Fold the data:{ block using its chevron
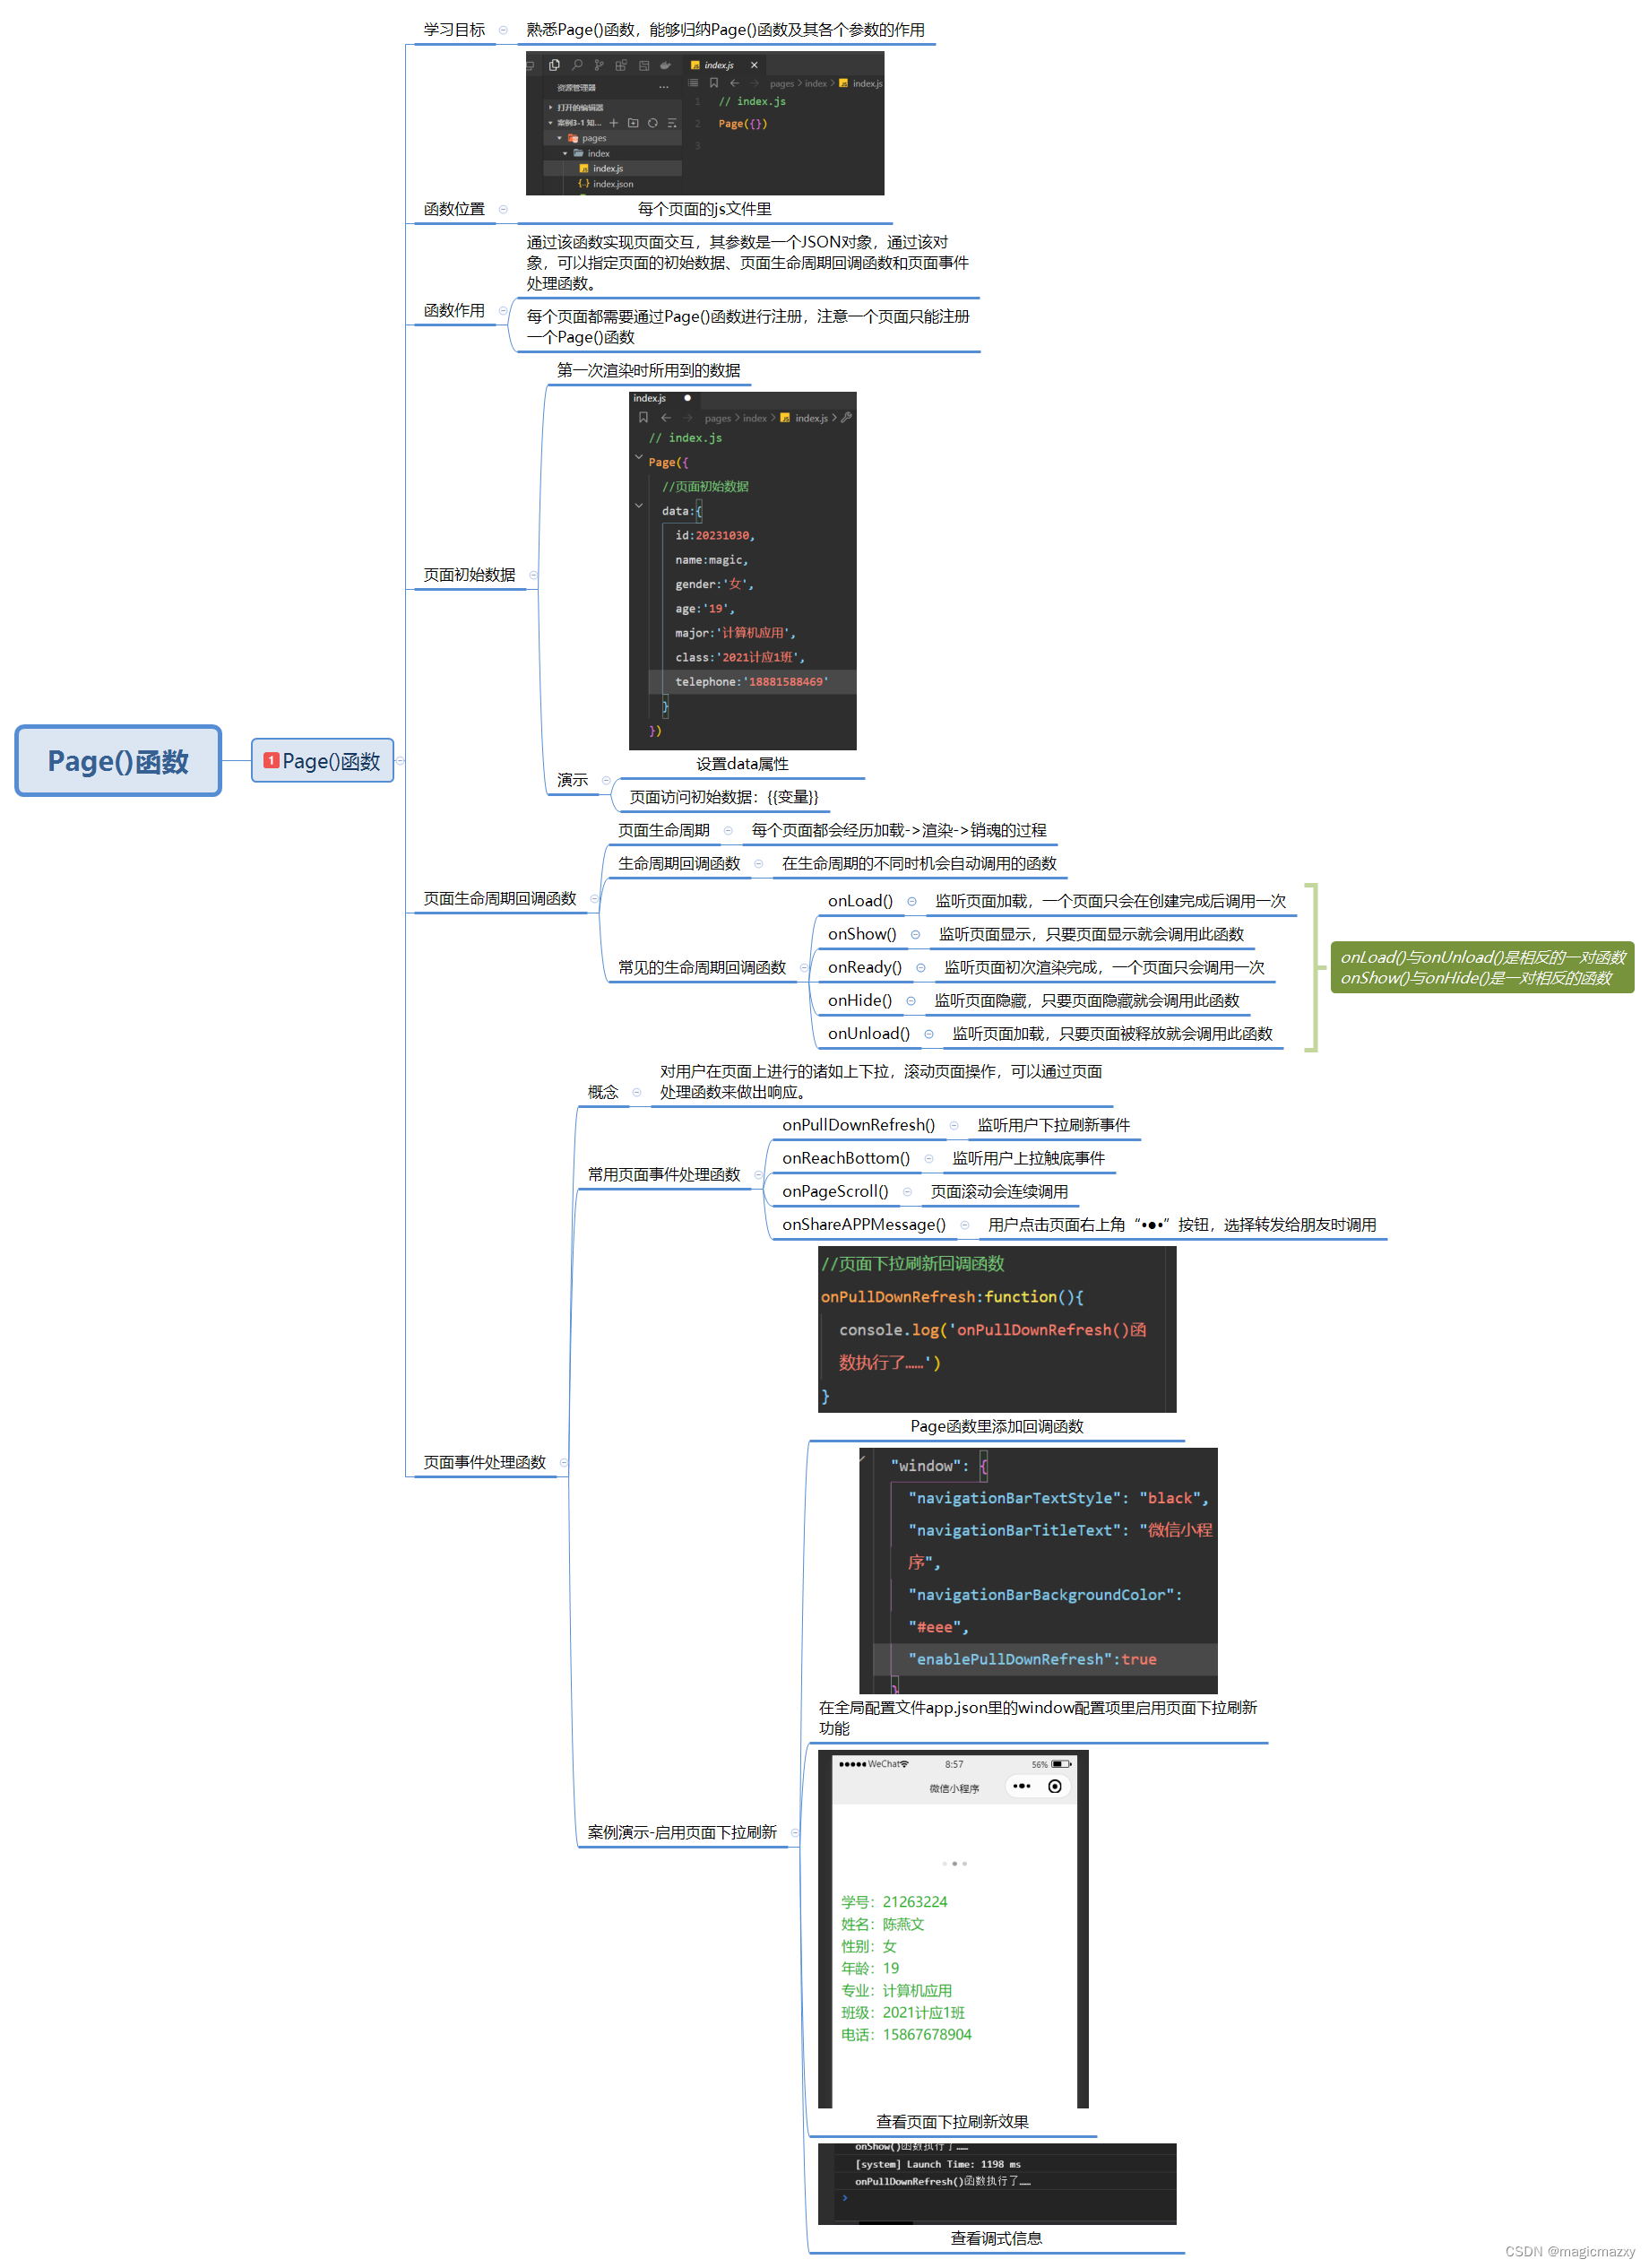This screenshot has height=2268, width=1649. point(639,506)
